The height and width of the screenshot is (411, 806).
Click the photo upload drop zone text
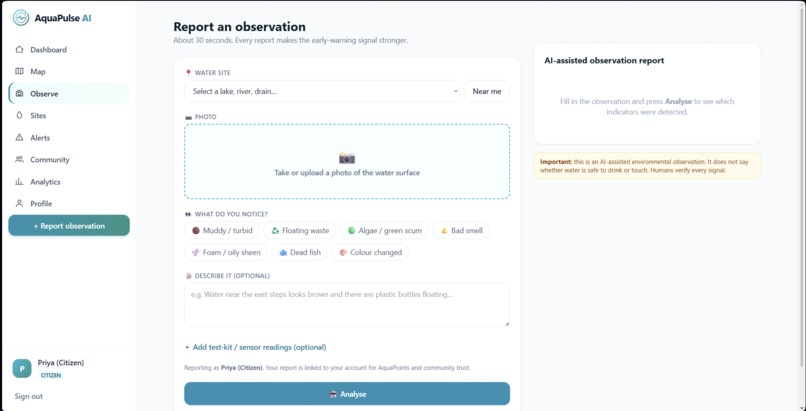[x=347, y=173]
